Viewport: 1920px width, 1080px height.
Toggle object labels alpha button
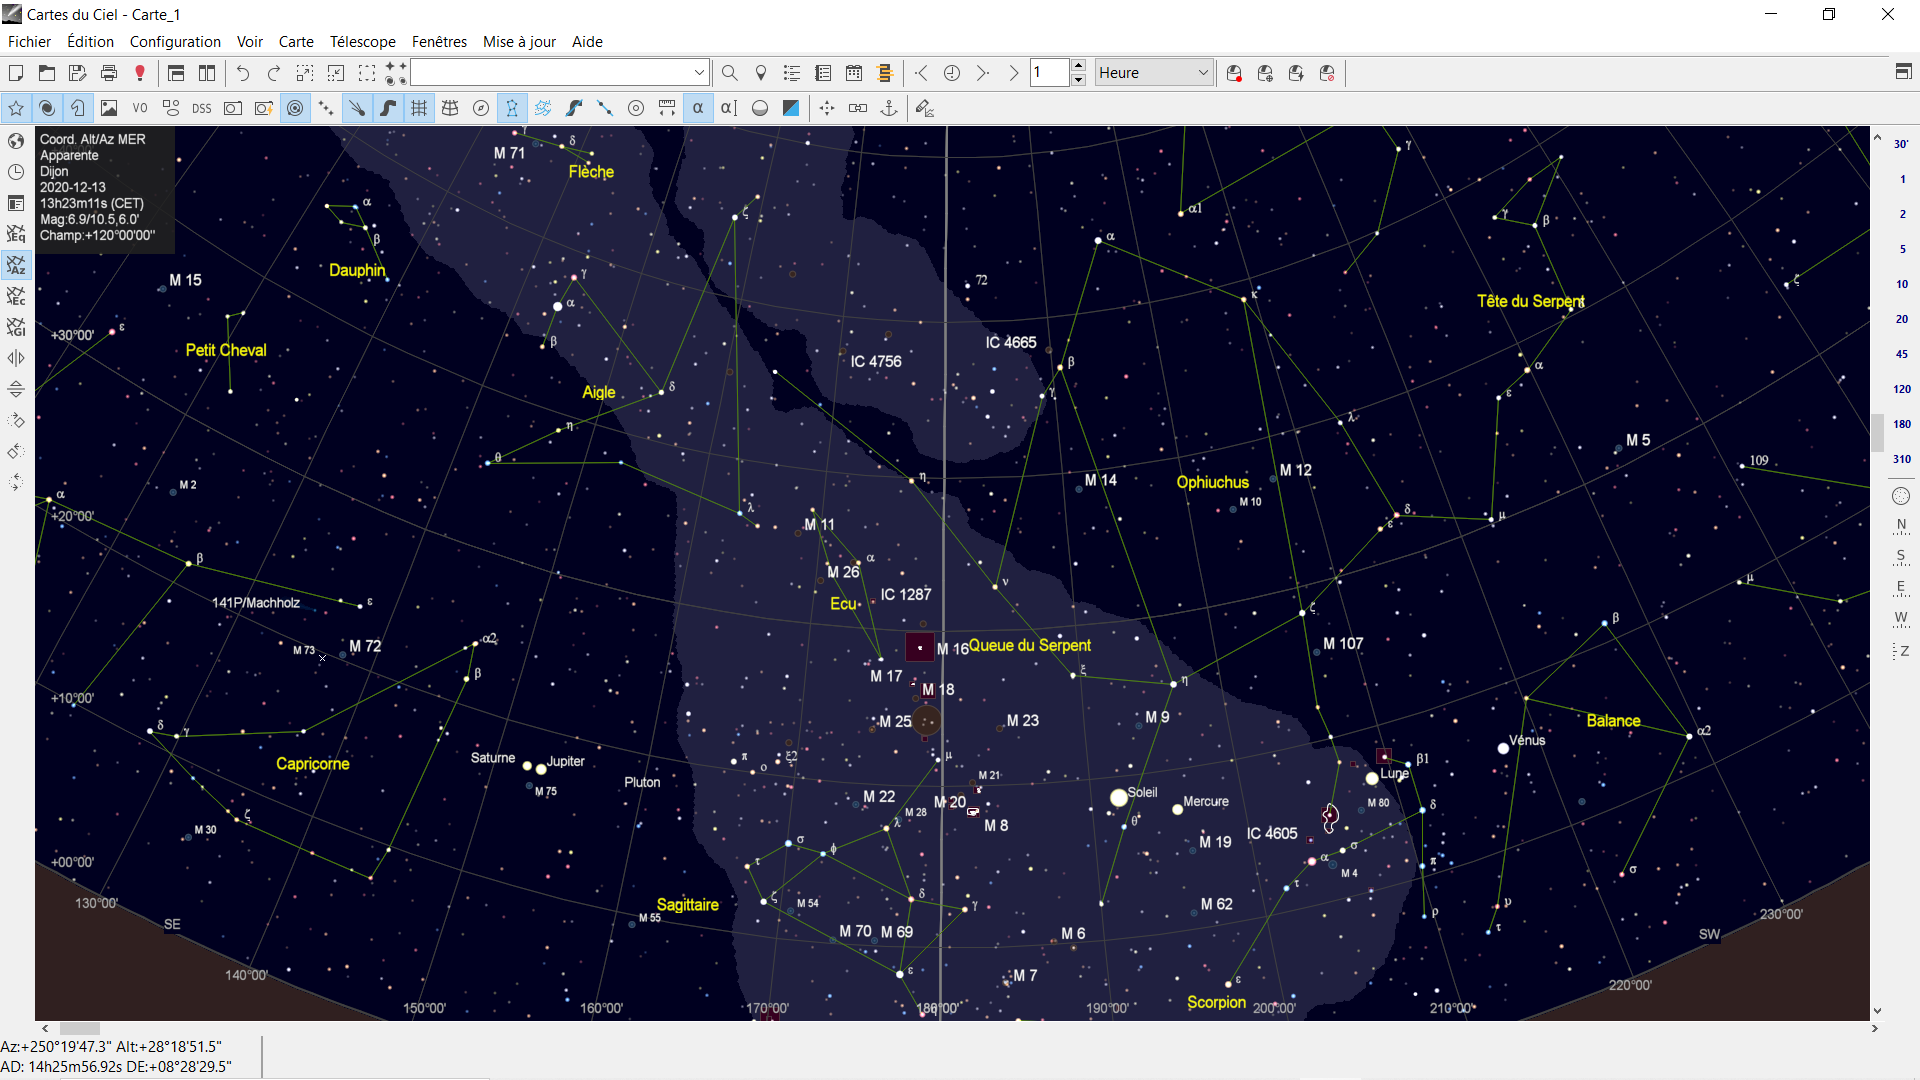point(698,108)
